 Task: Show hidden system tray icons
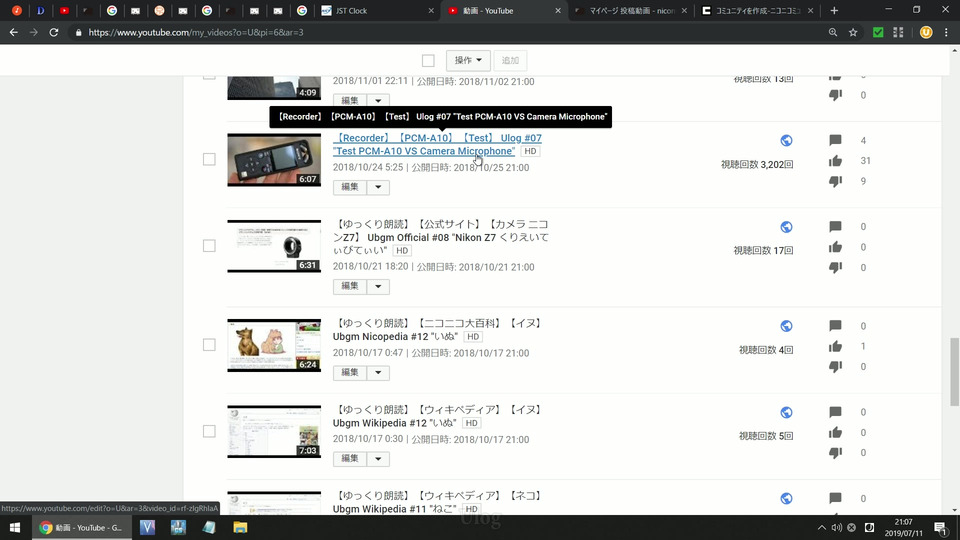822,527
